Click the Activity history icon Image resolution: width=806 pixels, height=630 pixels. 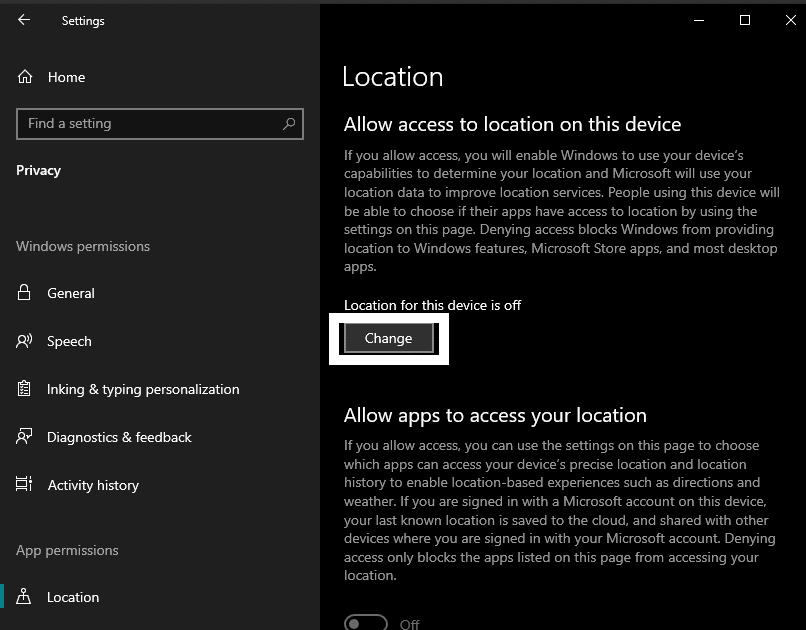click(25, 485)
